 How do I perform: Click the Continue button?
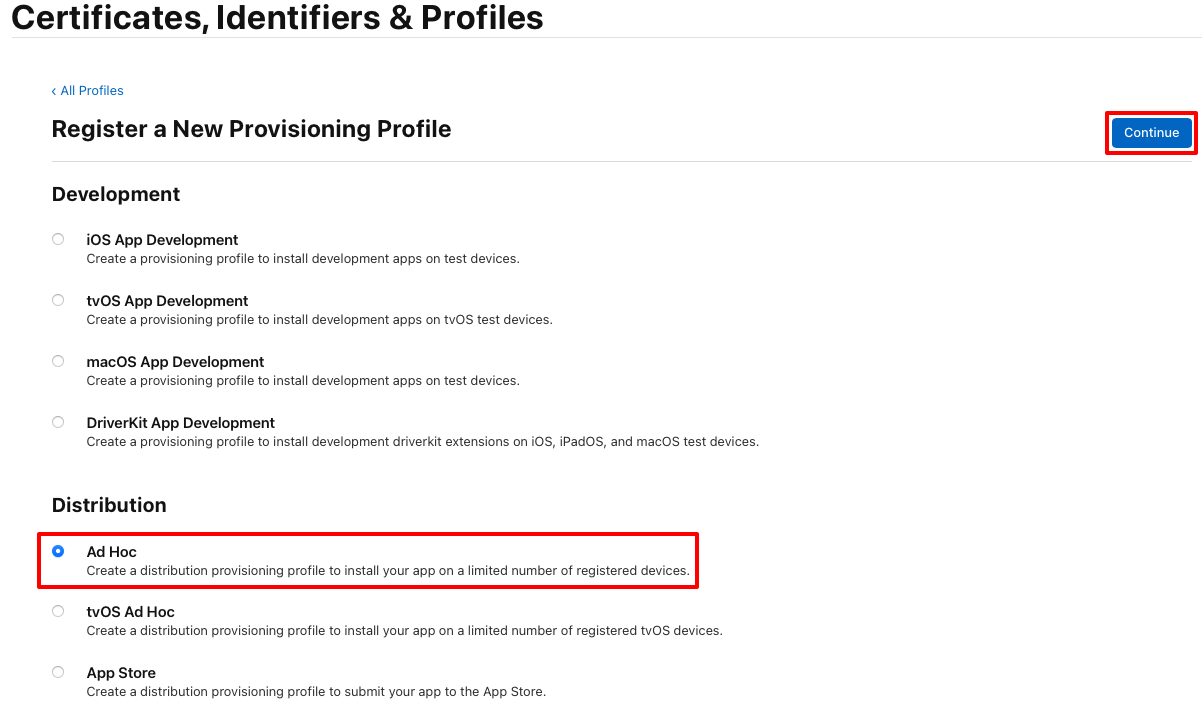point(1150,132)
